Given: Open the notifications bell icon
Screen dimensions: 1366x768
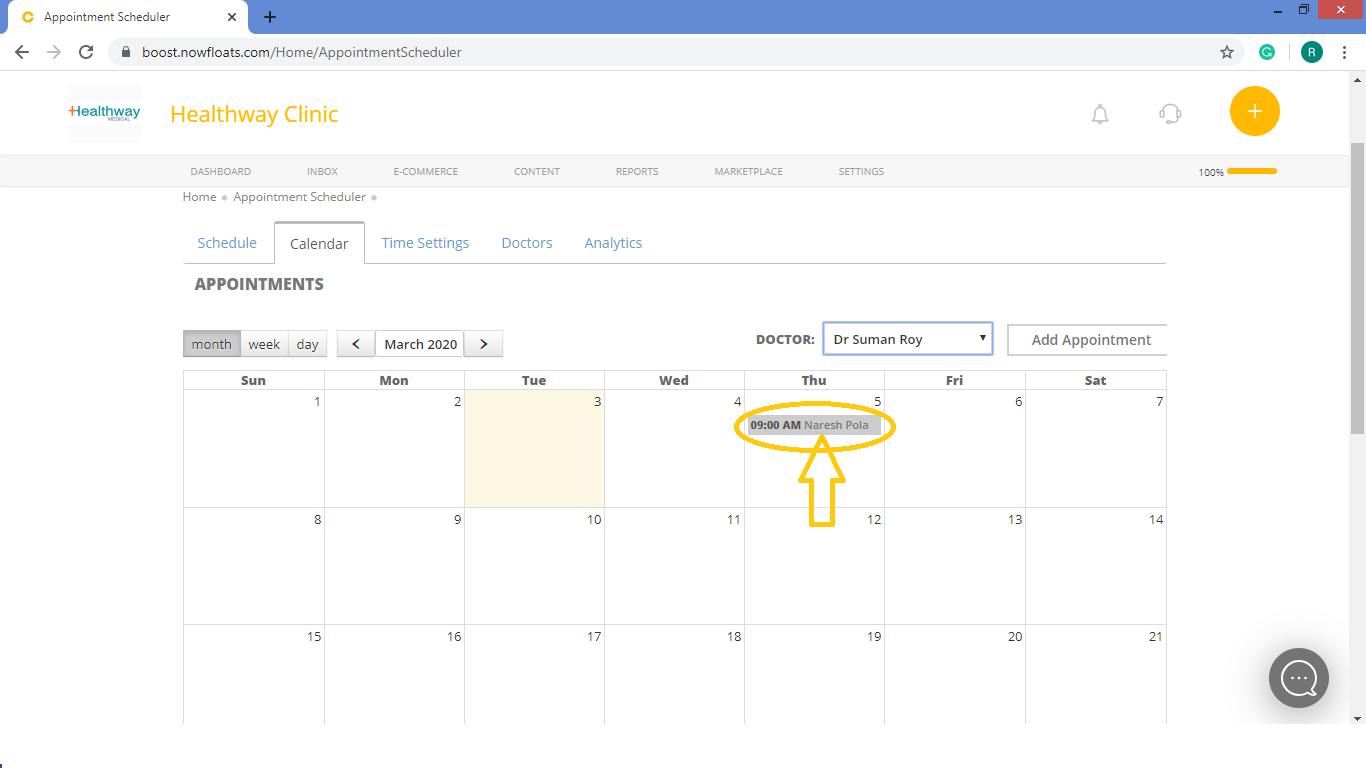Looking at the screenshot, I should (1100, 114).
